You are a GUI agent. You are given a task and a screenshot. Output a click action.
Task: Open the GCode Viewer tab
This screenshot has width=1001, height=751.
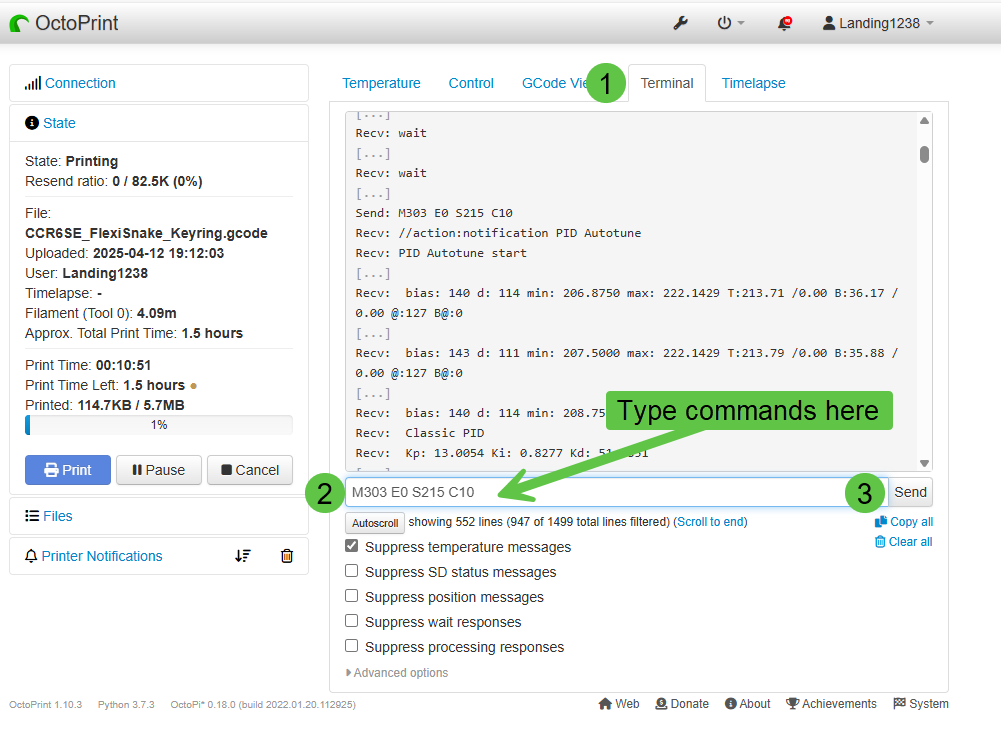pyautogui.click(x=554, y=83)
